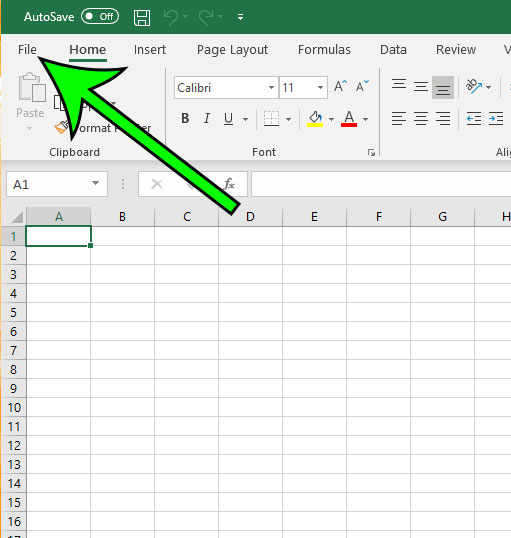Click Decrease Indent icon
Image resolution: width=511 pixels, height=538 pixels.
point(474,119)
